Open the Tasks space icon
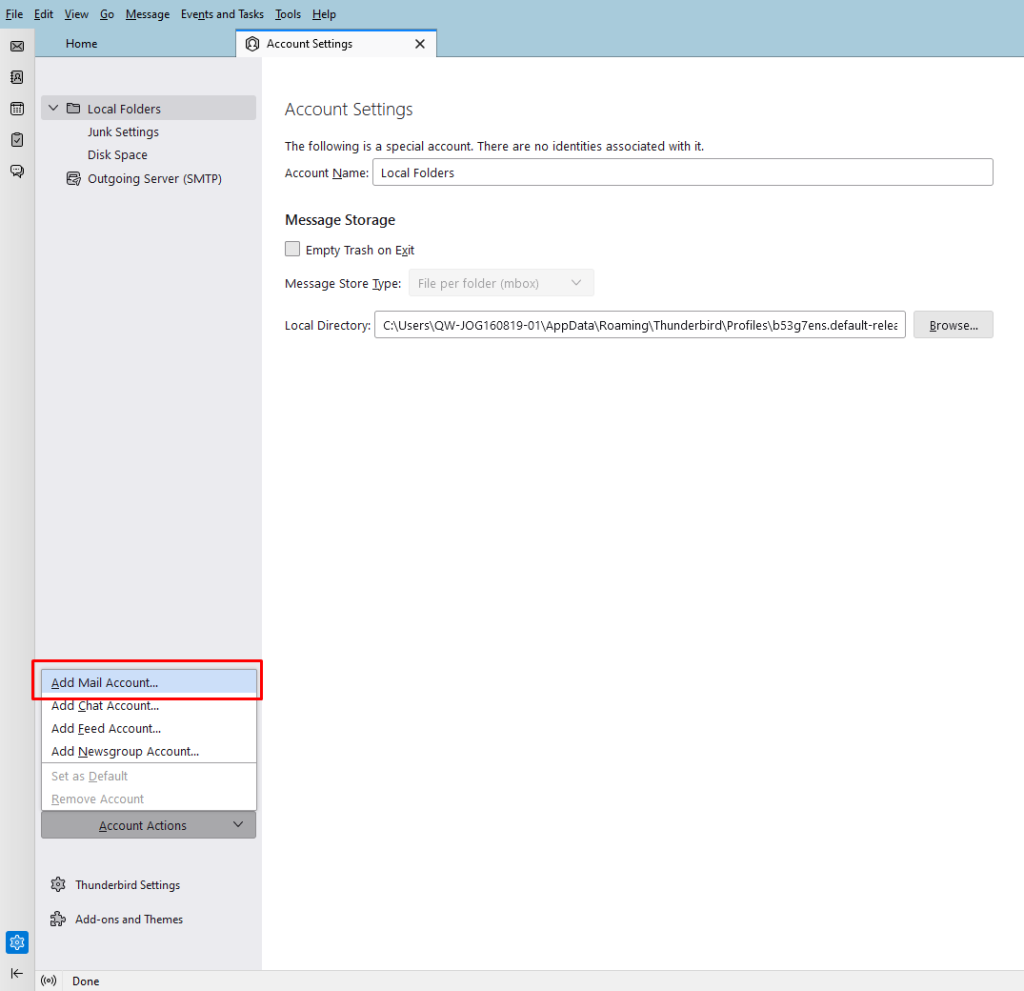The image size is (1024, 991). coord(17,139)
